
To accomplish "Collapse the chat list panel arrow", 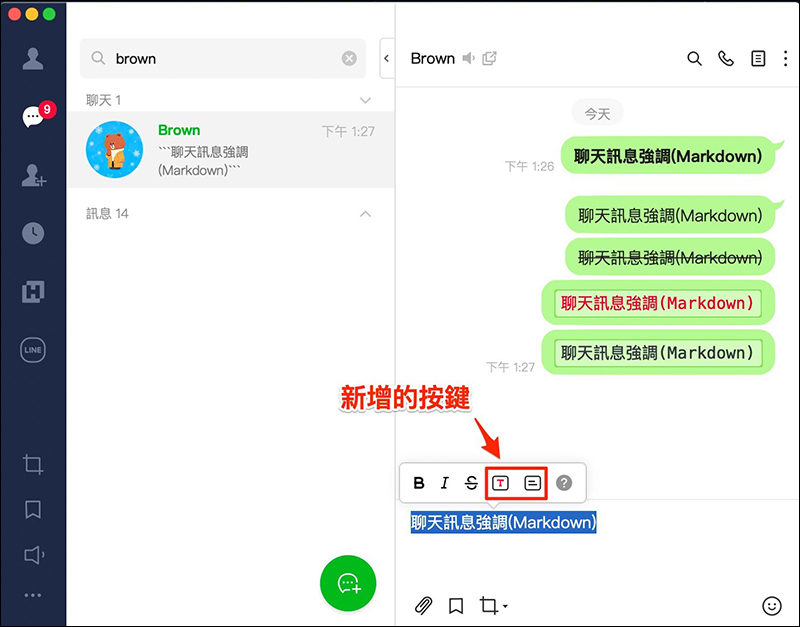I will click(386, 59).
